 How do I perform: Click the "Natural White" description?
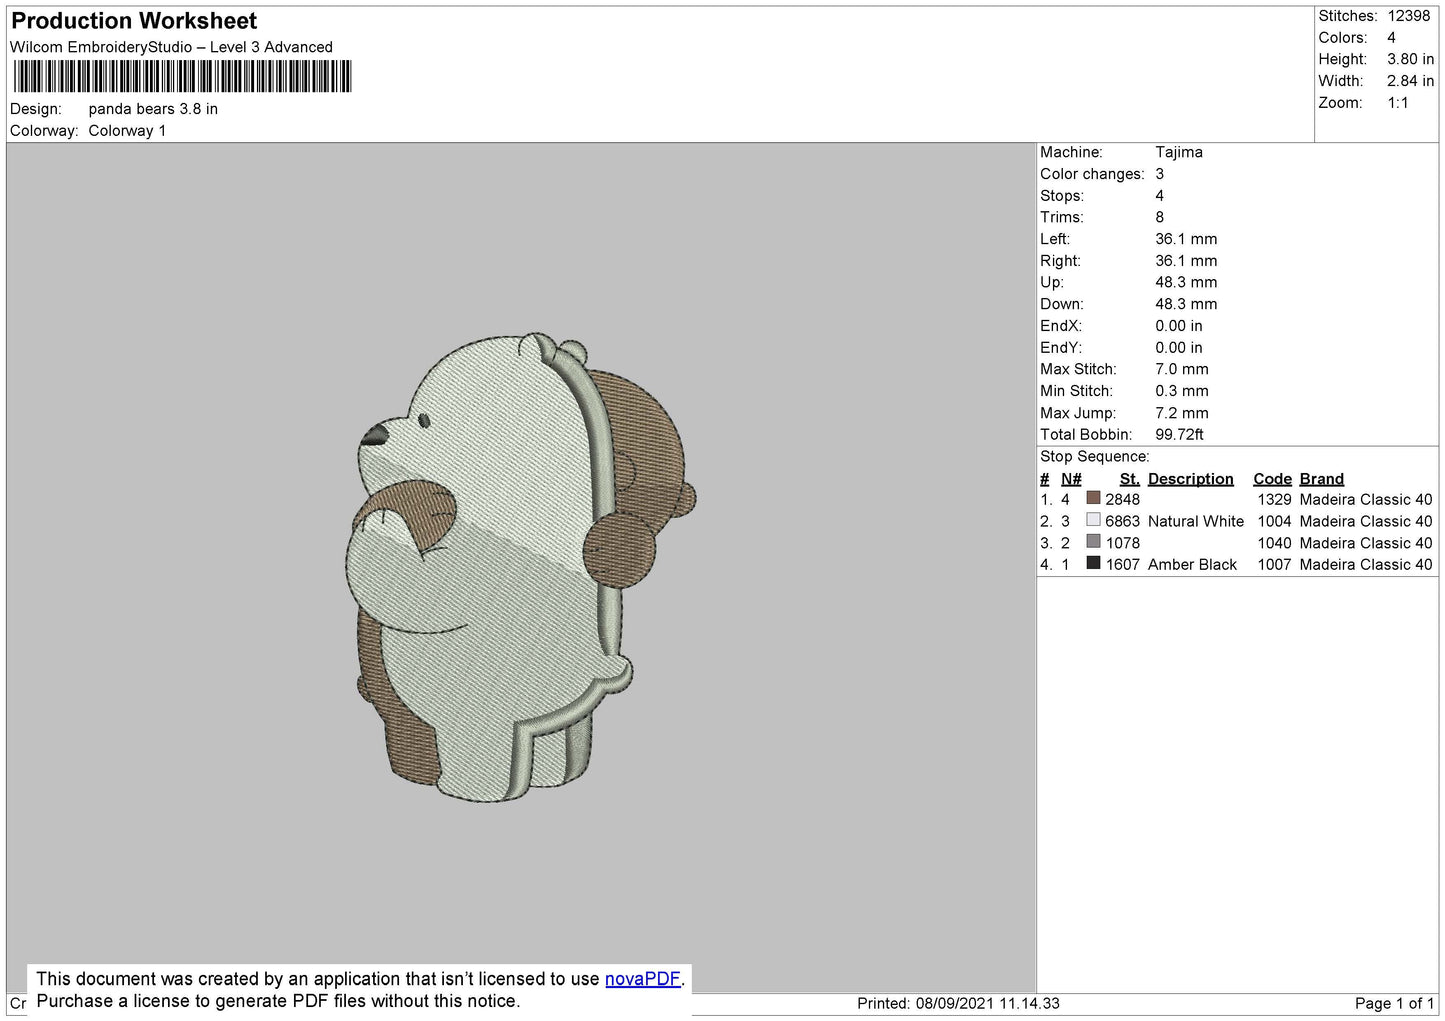tap(1196, 521)
